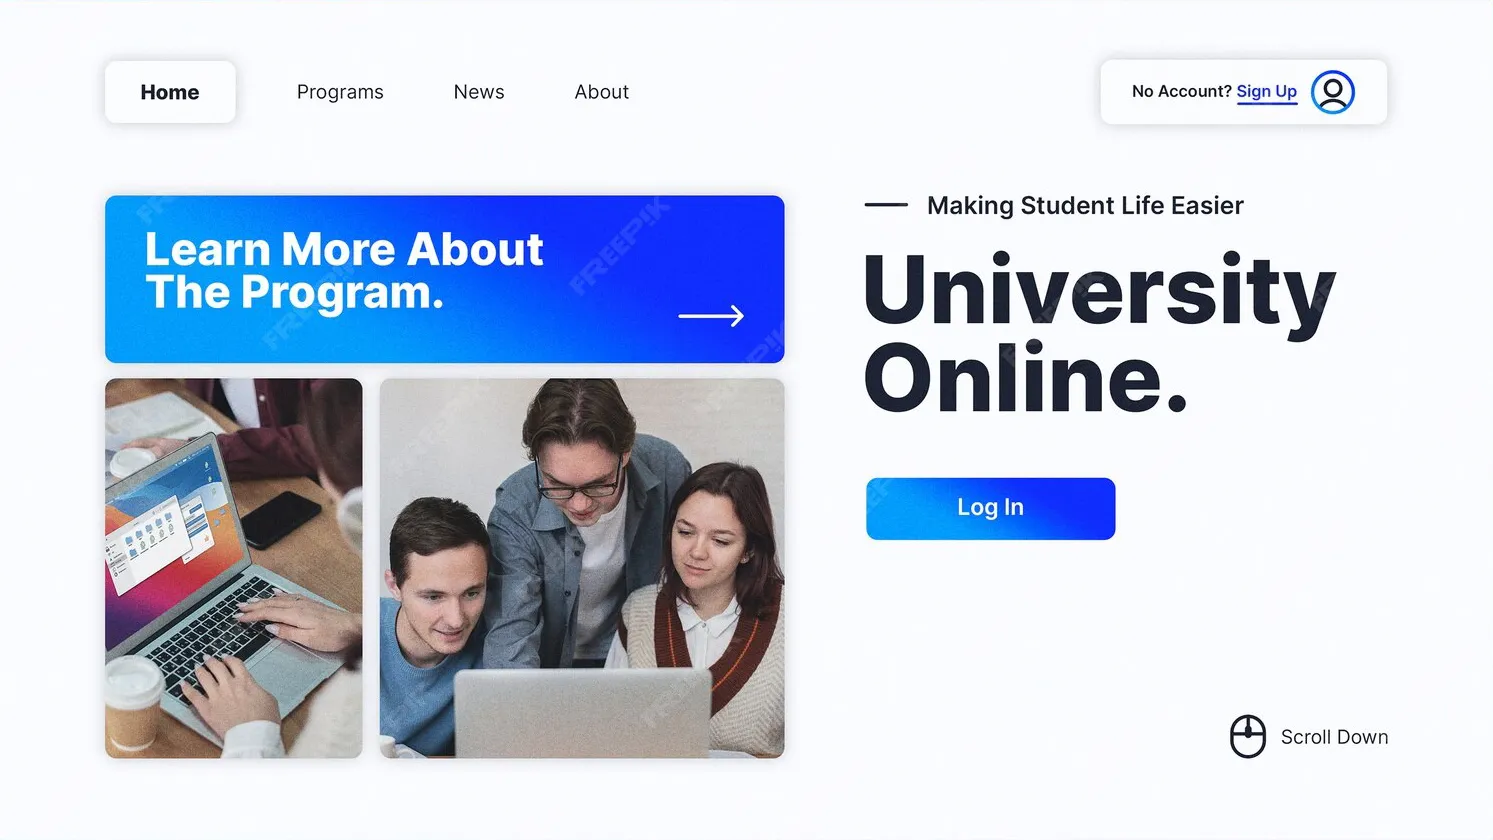Open the user profile avatar icon
The image size is (1493, 840).
tap(1333, 92)
